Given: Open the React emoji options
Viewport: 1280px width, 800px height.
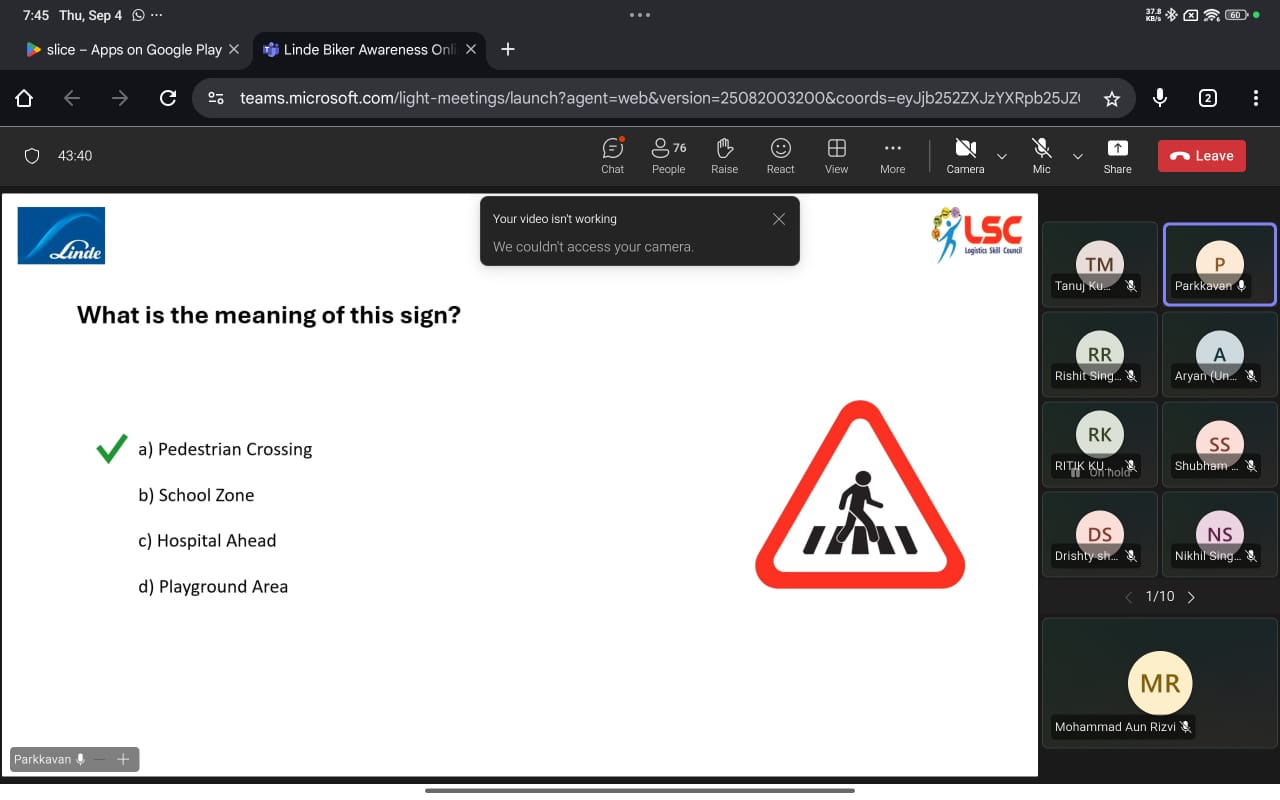Looking at the screenshot, I should tap(780, 155).
